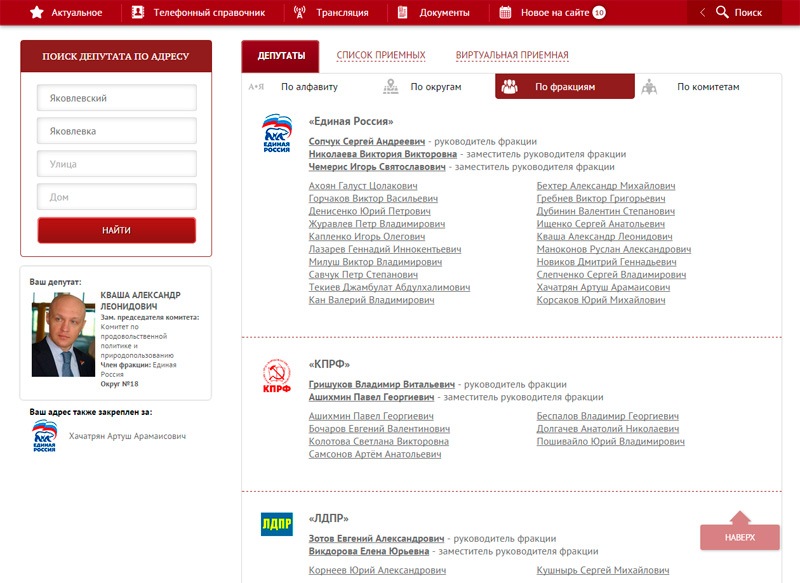Click the КПРФ hammer and sickle logo
Screen dimensions: 800x583
tap(277, 376)
